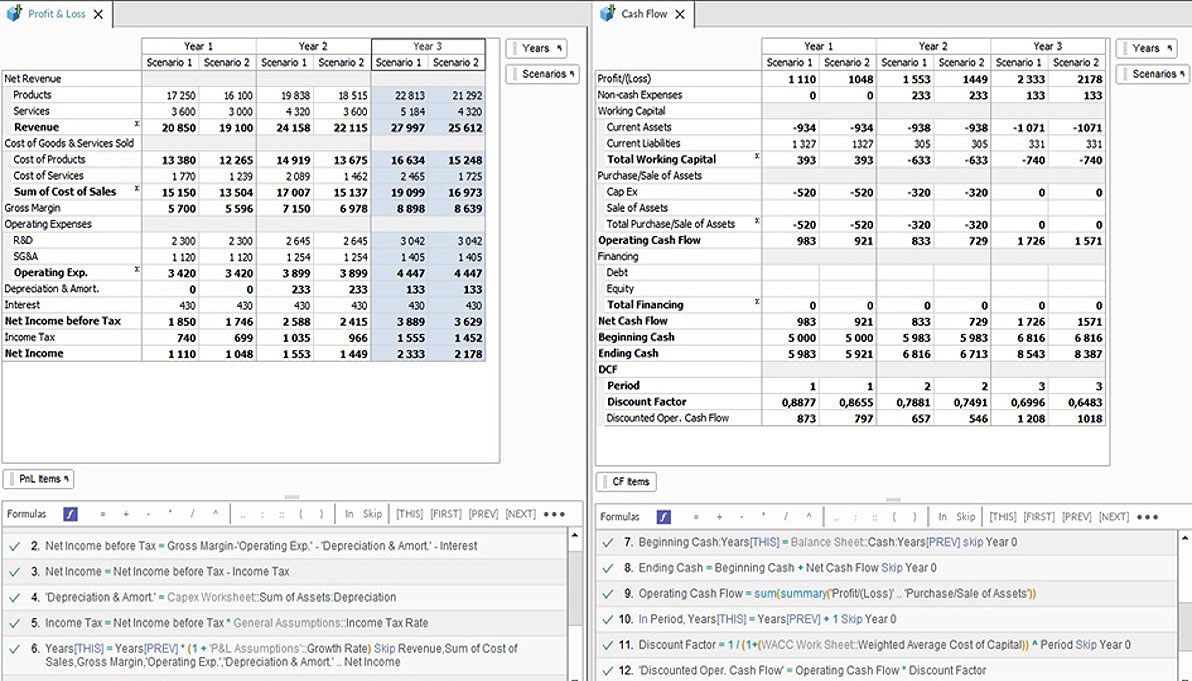
Task: Open the Years dimension selector in Profit & Loss
Action: [x=537, y=48]
